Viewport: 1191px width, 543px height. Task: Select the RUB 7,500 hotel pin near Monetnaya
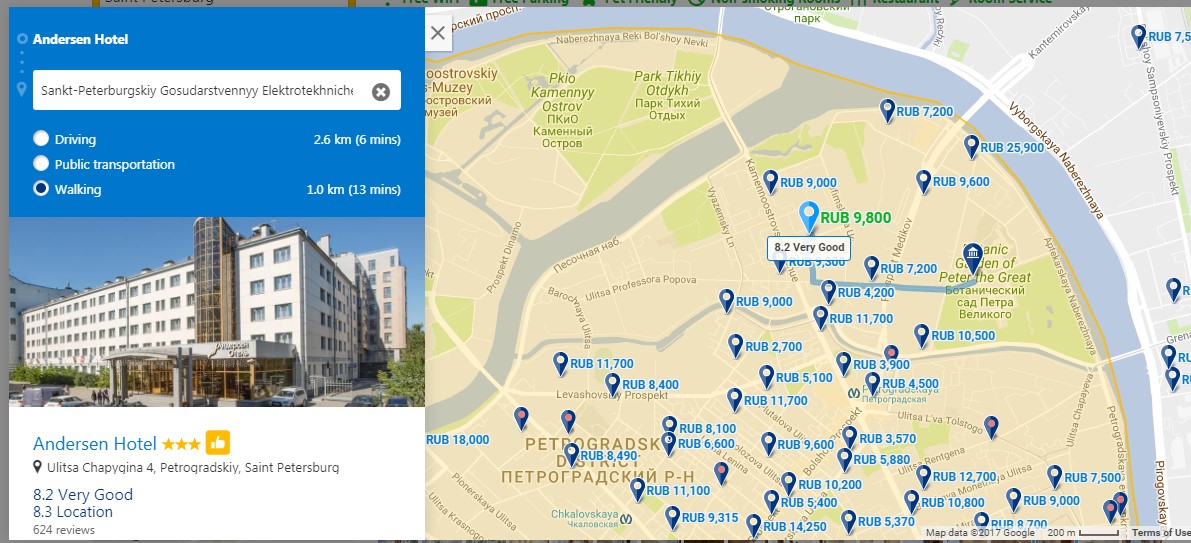click(x=1054, y=477)
